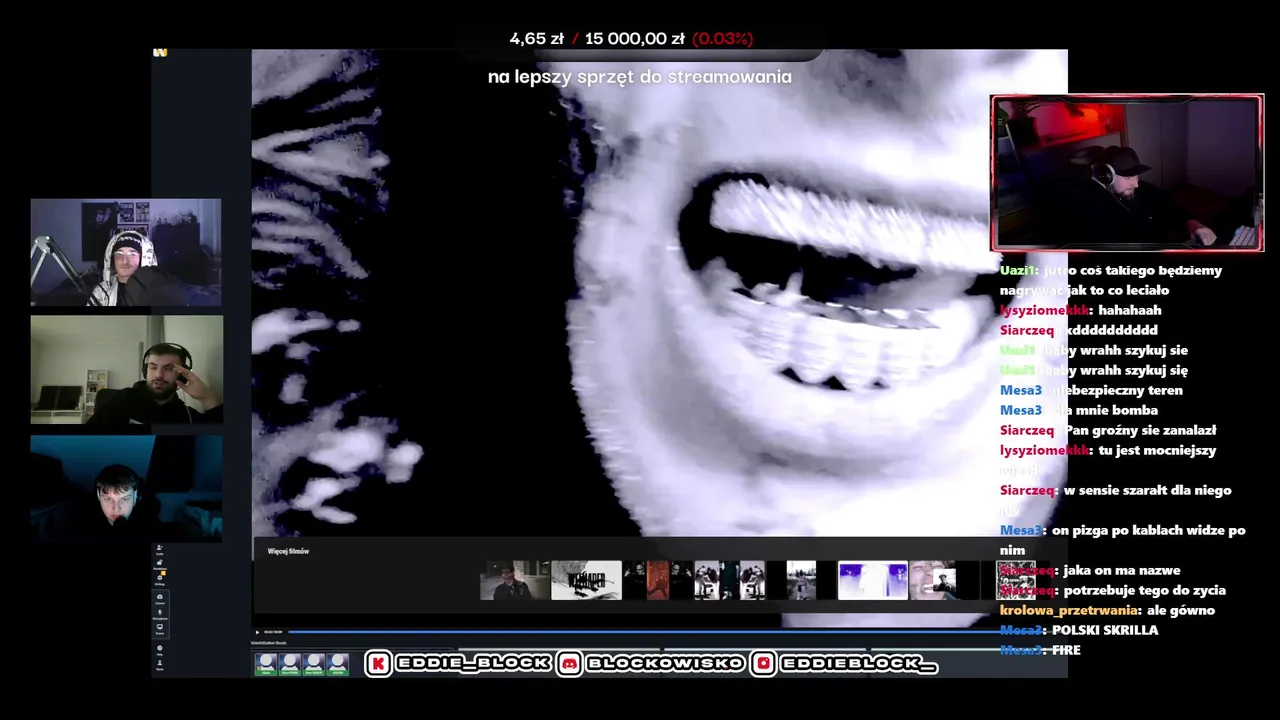
Task: Select the first participant avatar tile
Action: tap(266, 663)
